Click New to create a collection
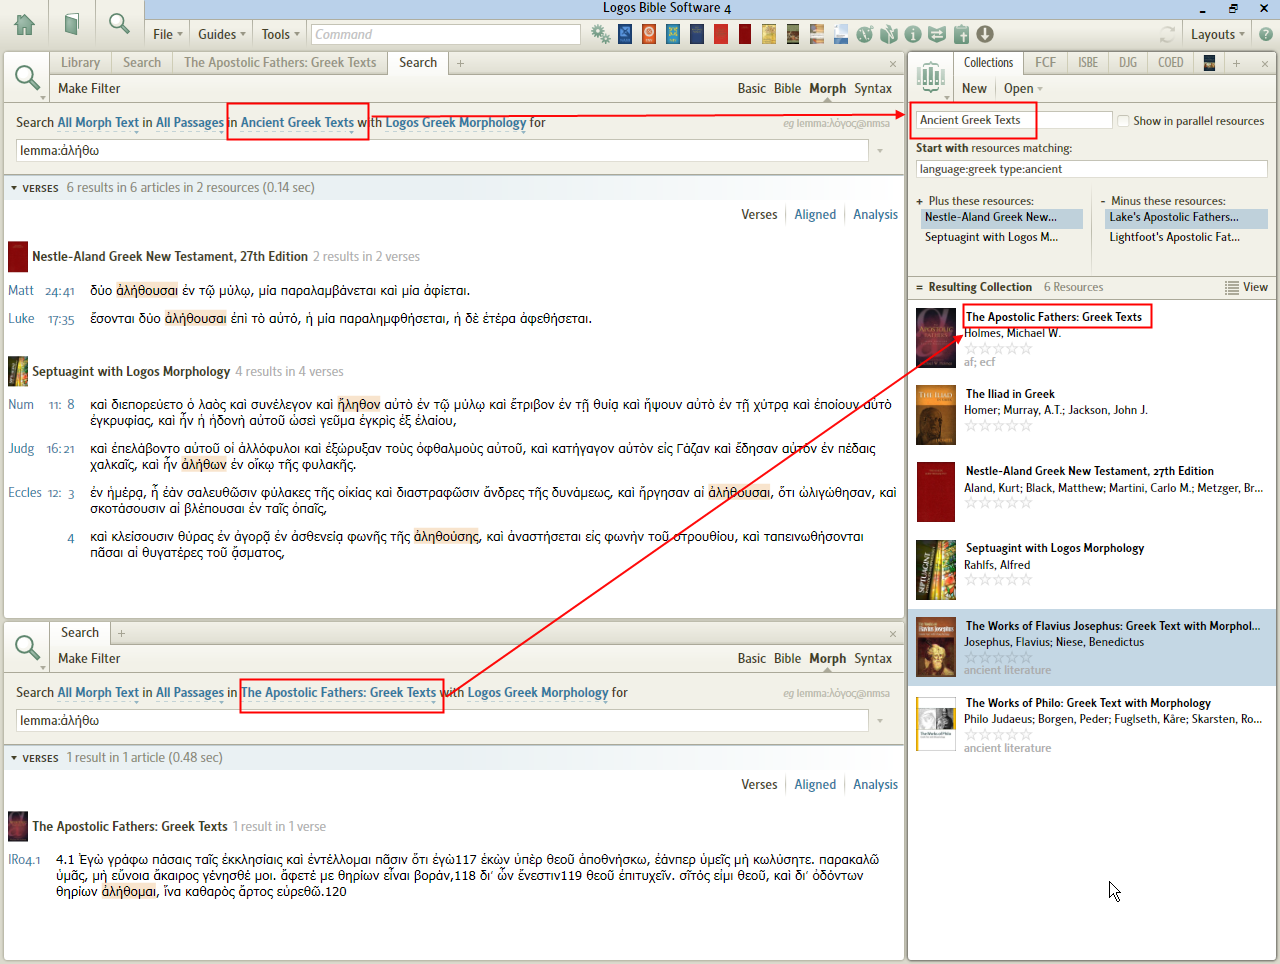This screenshot has width=1280, height=964. coord(974,88)
